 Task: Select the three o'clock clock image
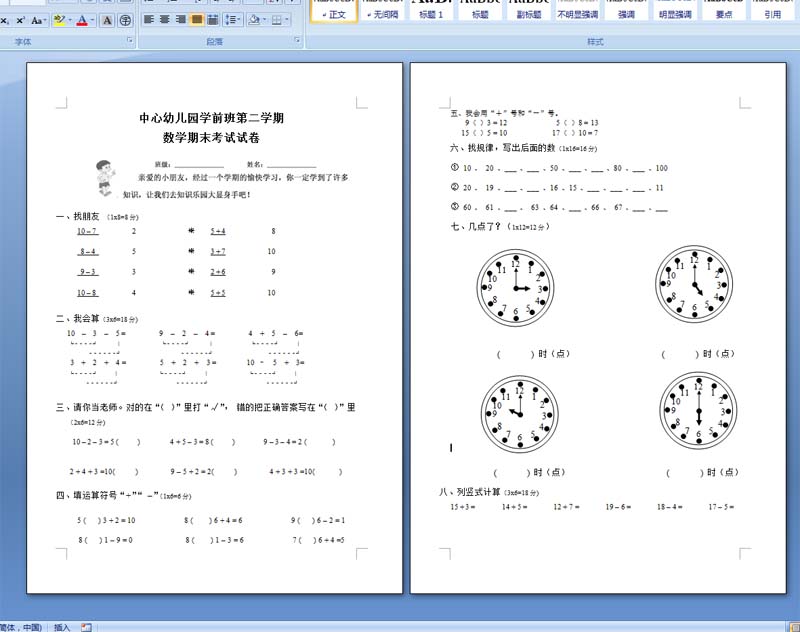pos(515,288)
